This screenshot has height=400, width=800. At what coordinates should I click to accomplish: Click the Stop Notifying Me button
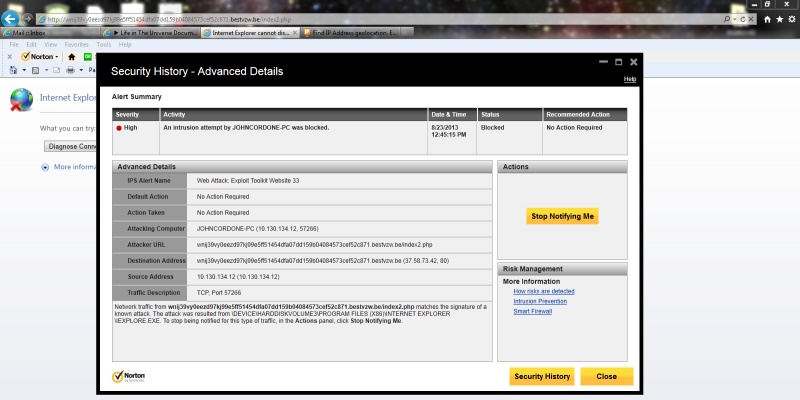562,216
